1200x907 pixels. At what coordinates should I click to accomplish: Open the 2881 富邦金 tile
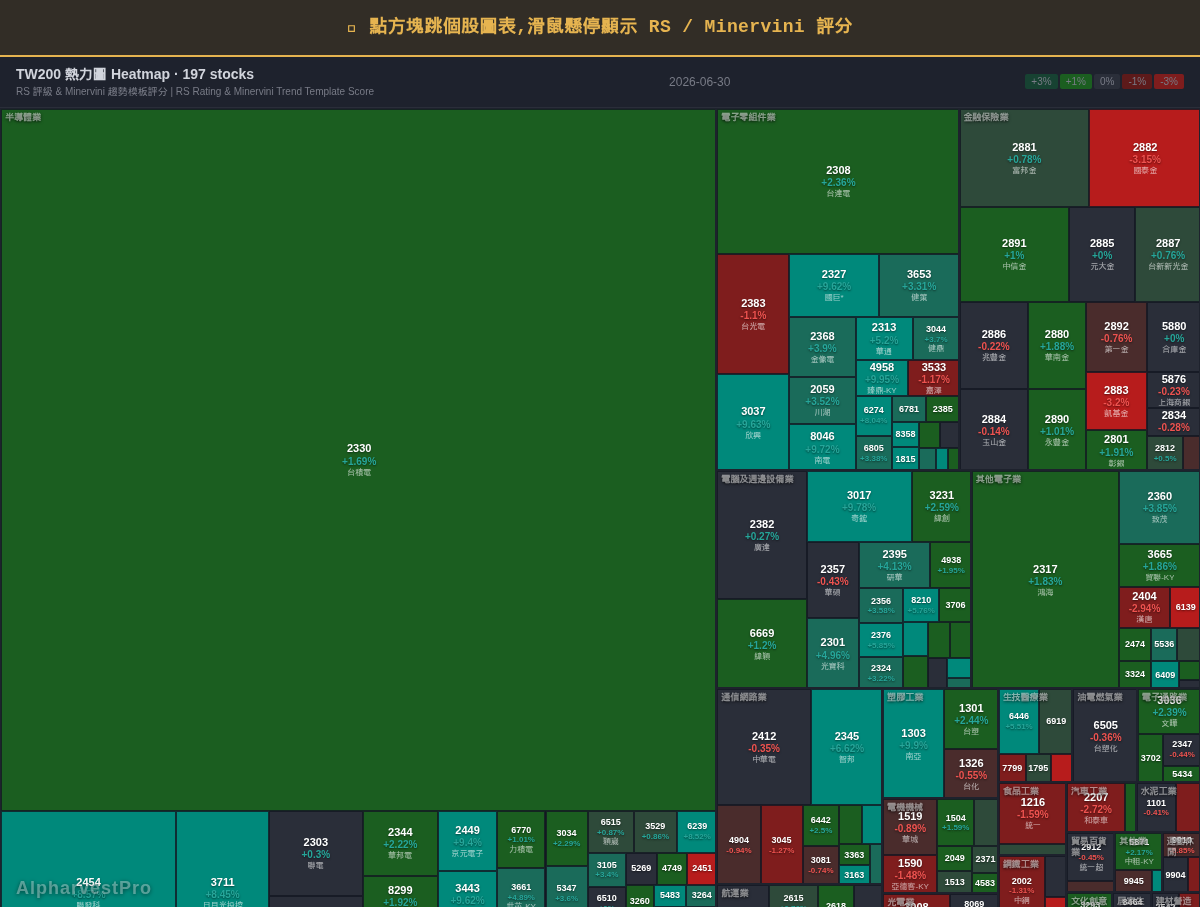(x=1024, y=158)
